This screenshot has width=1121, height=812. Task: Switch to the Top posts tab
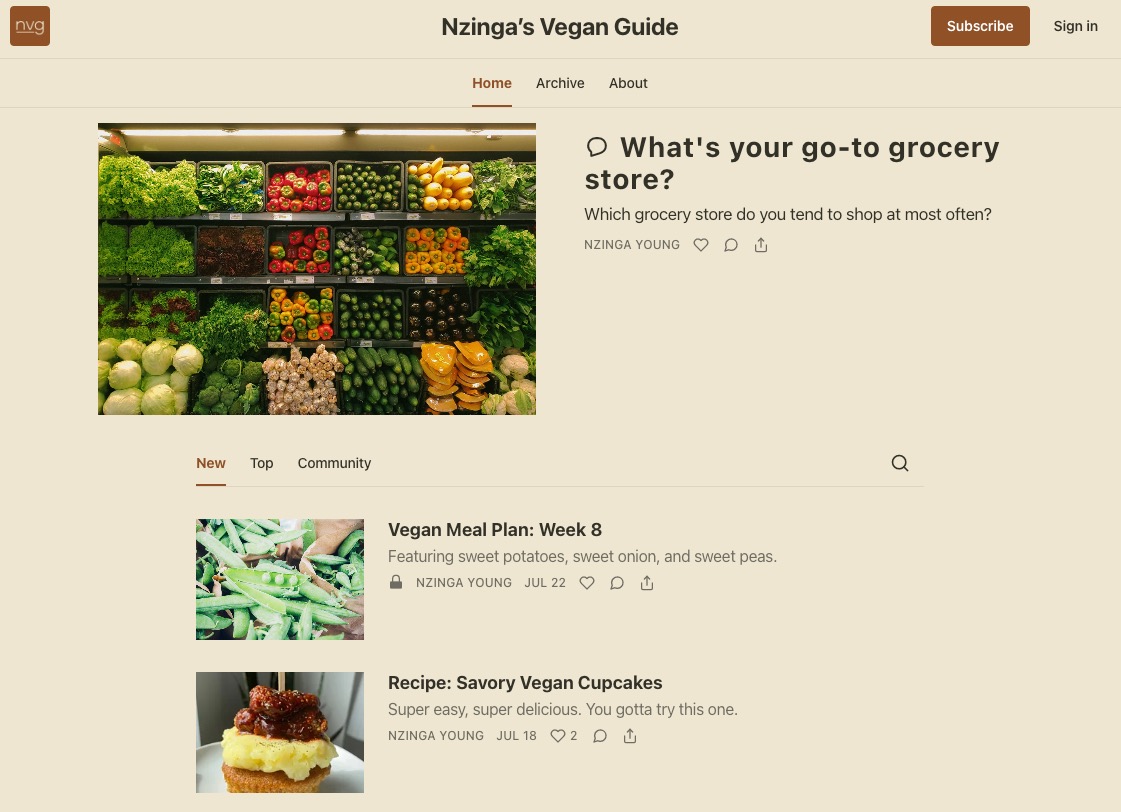[x=262, y=463]
